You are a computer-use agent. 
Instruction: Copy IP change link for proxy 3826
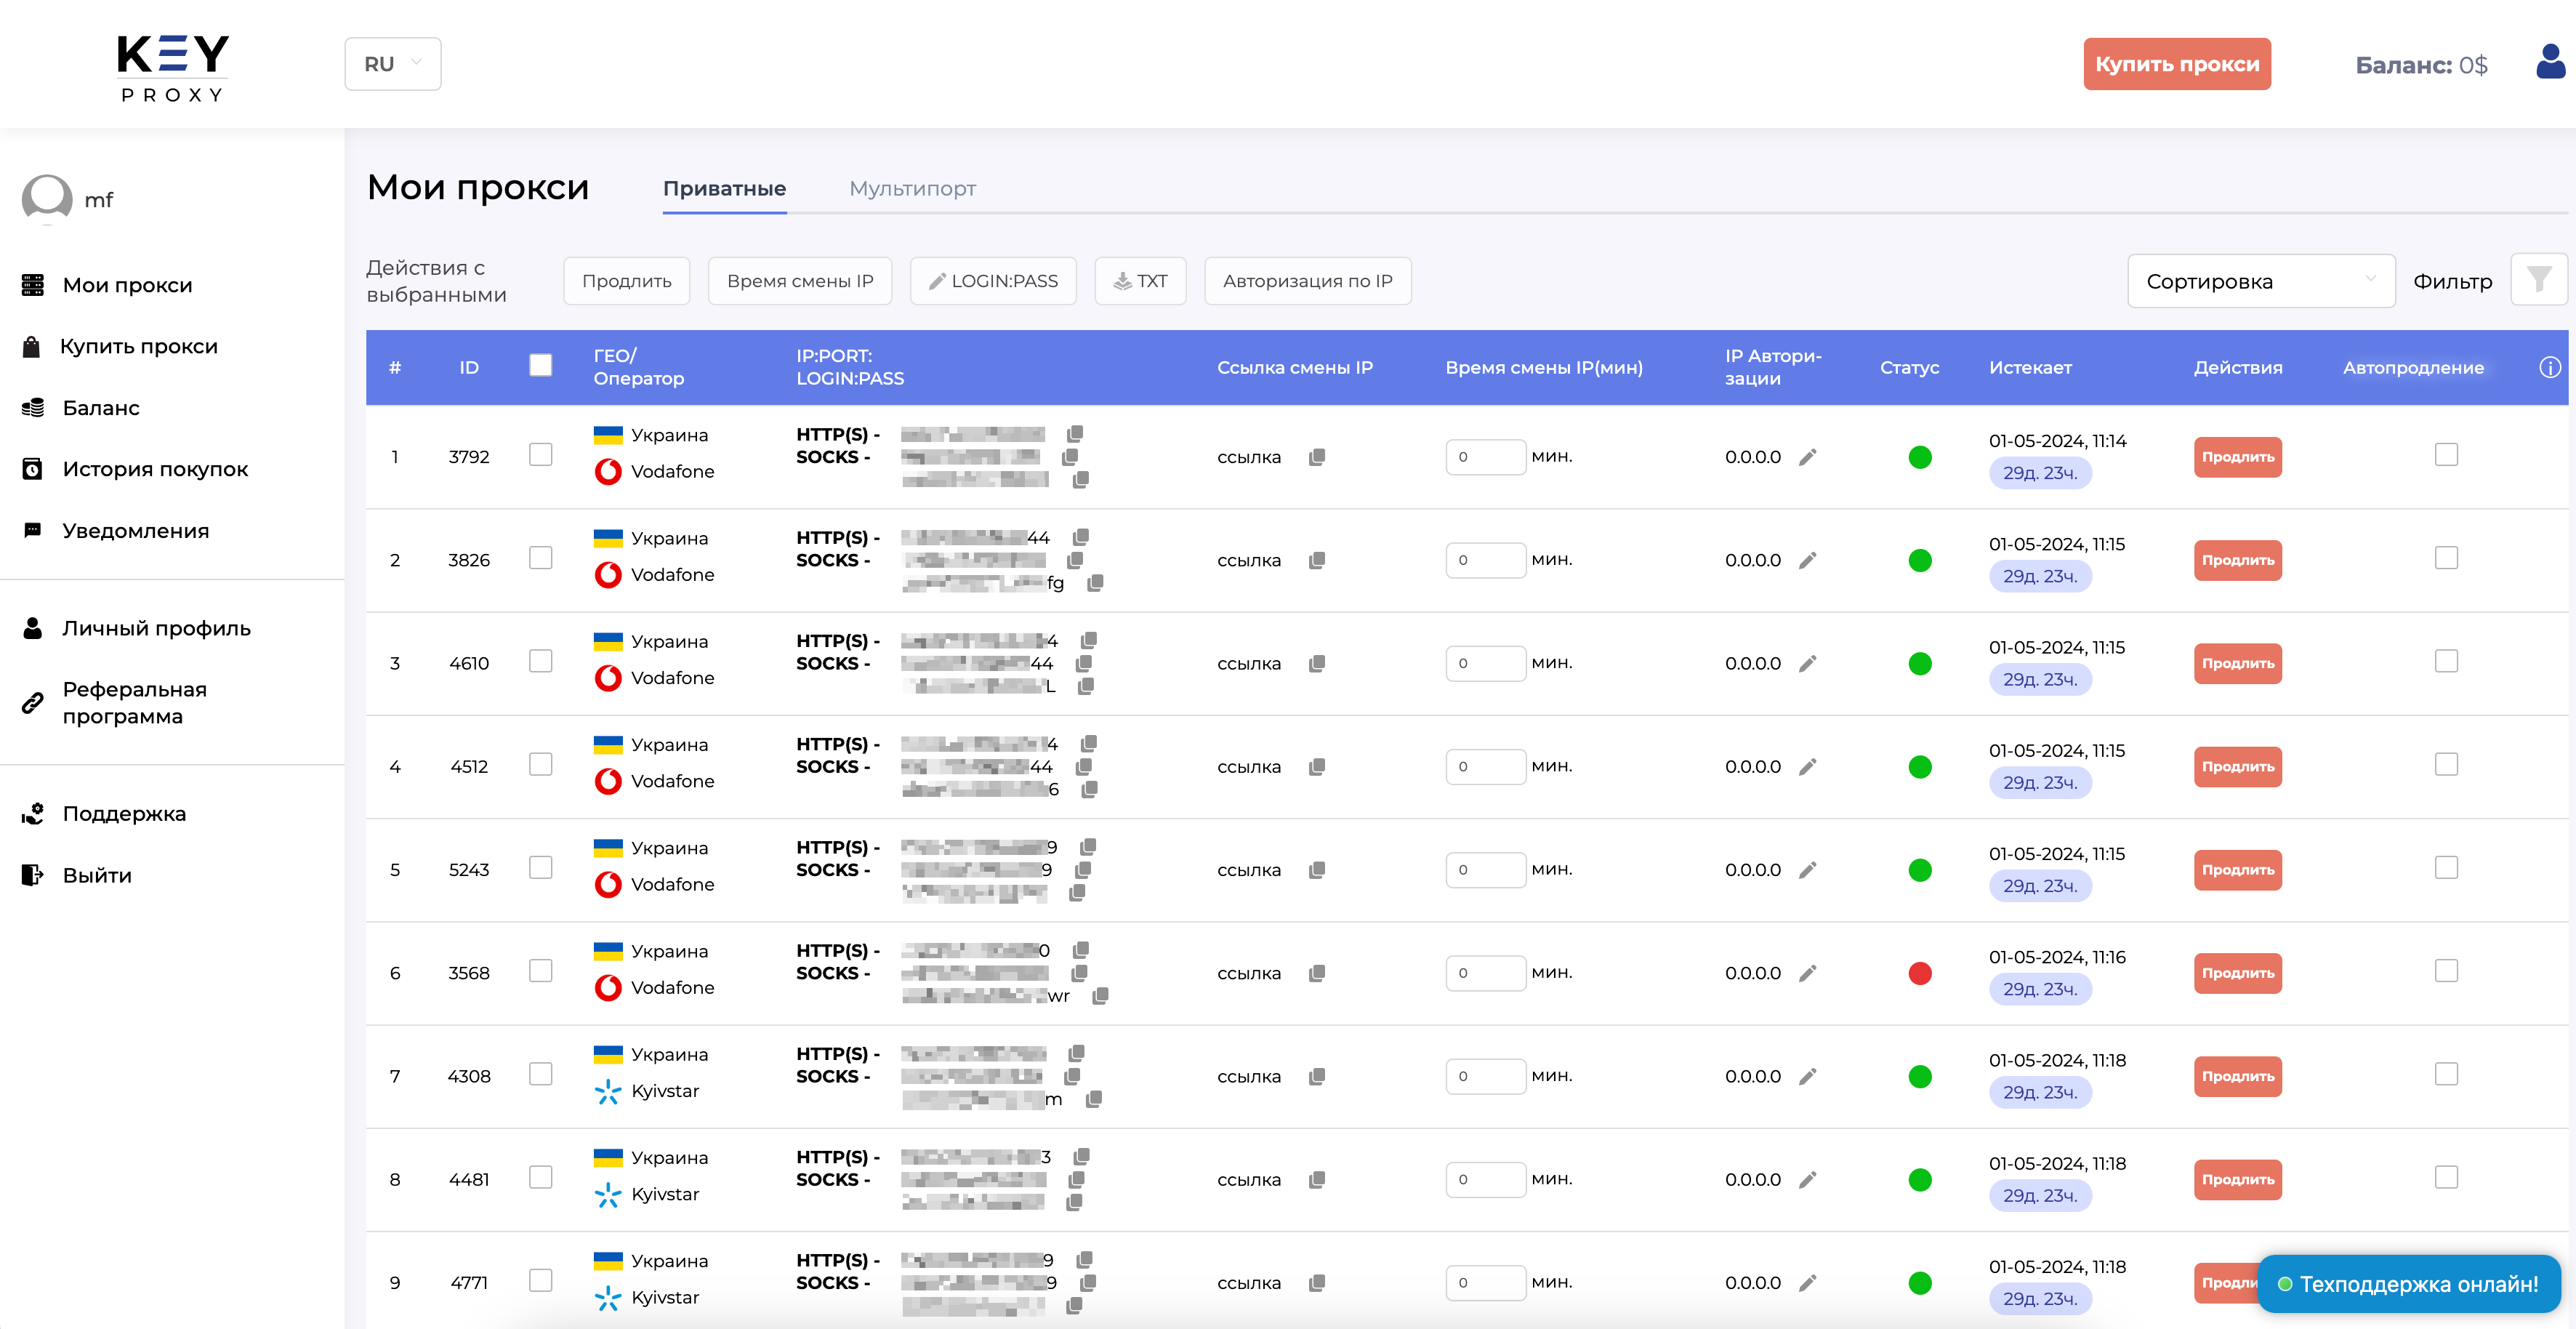pos(1317,560)
